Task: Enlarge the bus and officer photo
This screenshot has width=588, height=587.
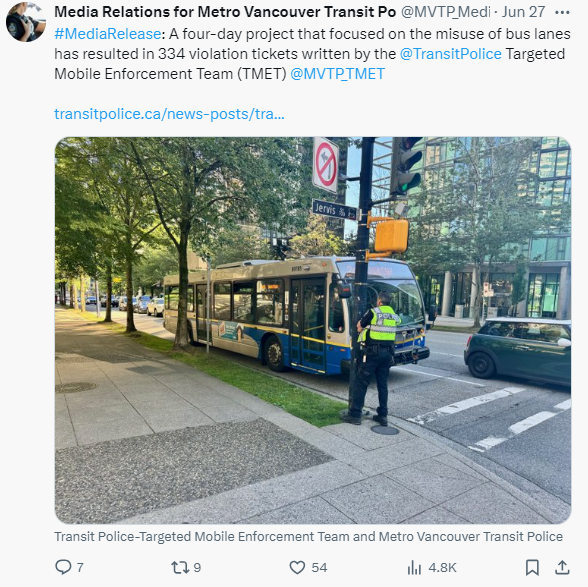Action: point(313,330)
